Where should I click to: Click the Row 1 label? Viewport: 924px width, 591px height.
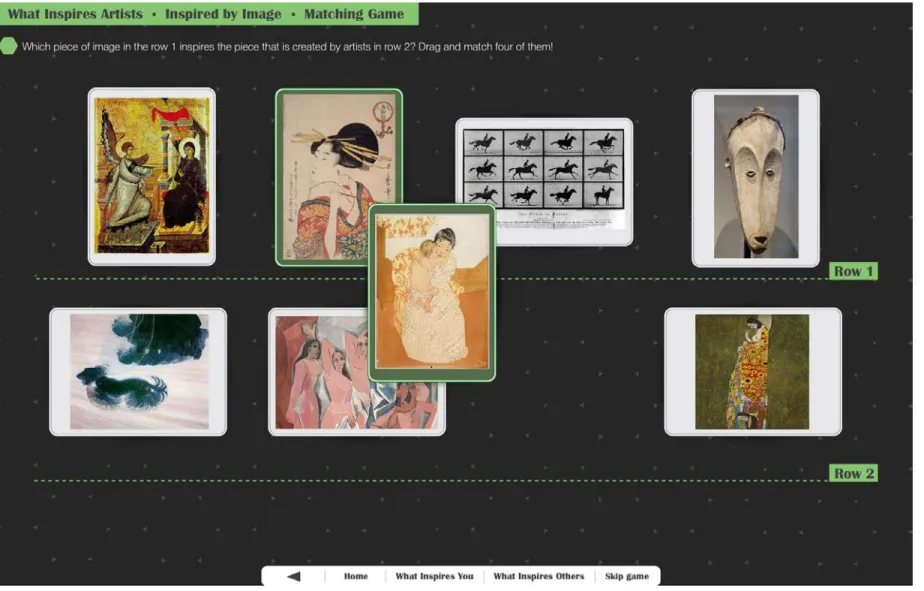[854, 271]
